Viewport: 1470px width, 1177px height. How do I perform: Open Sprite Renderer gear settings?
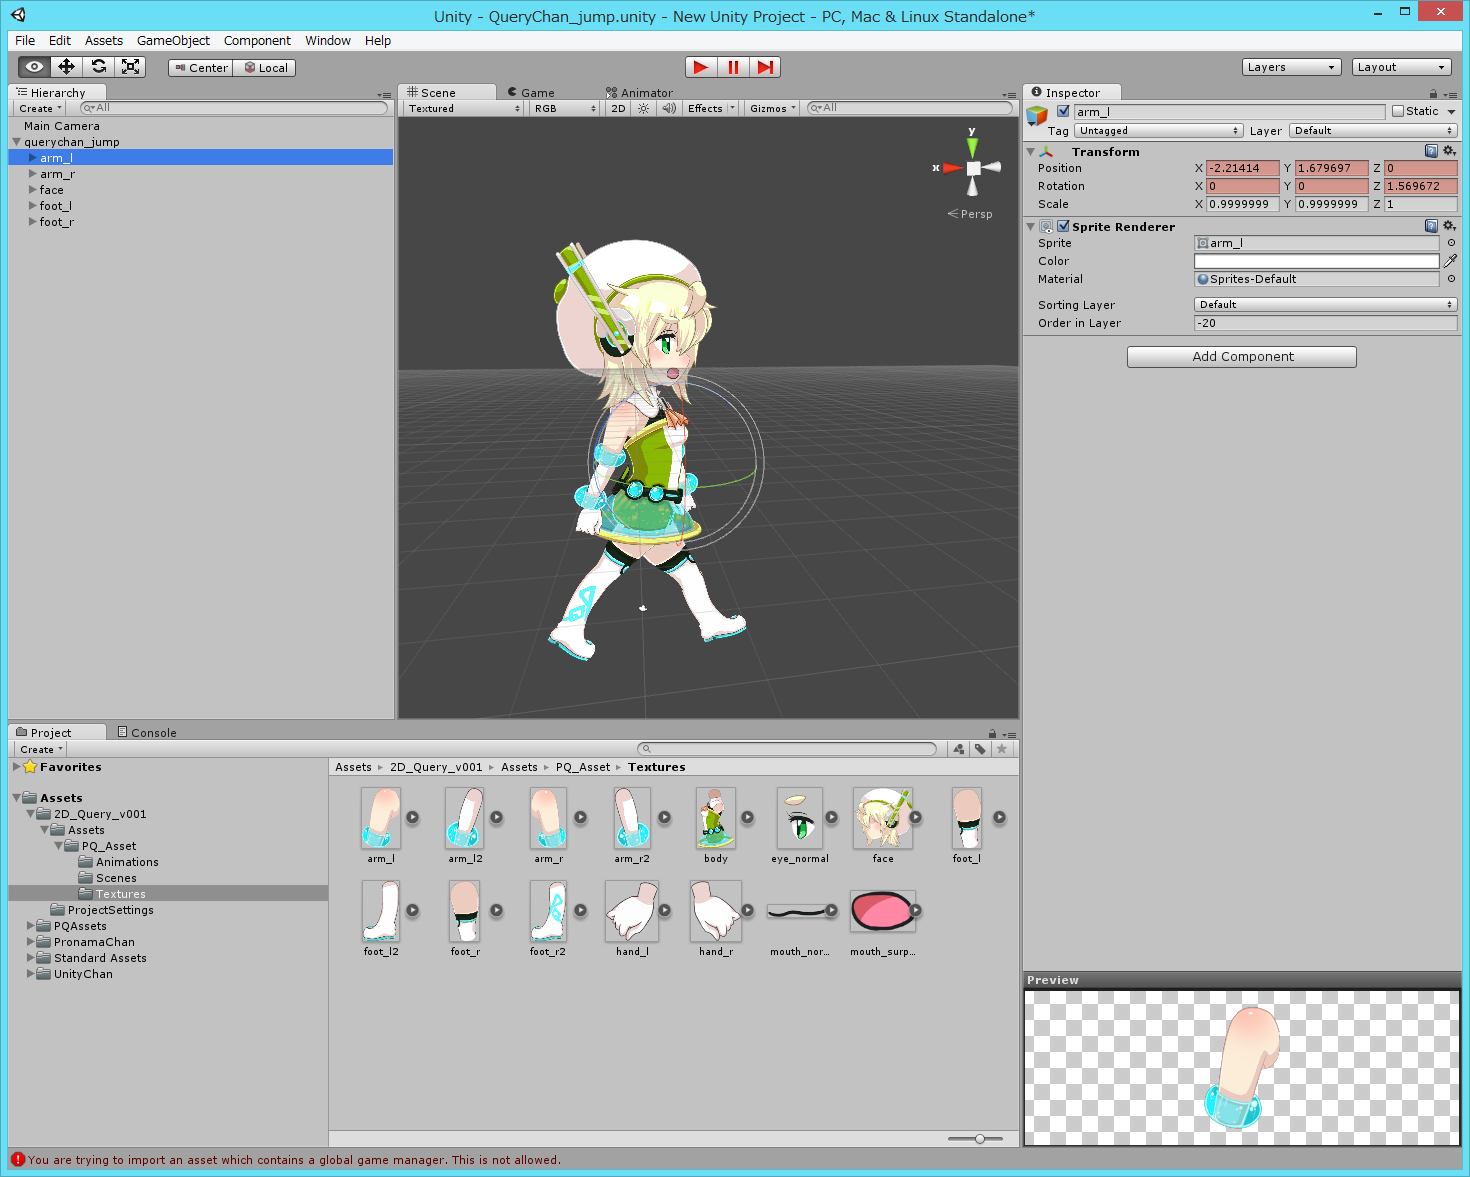pyautogui.click(x=1449, y=226)
